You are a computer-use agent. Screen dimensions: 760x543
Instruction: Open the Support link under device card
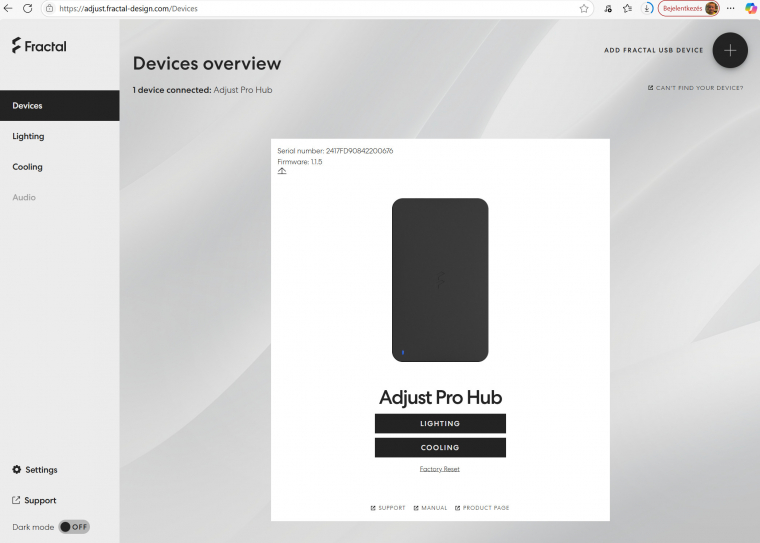(388, 508)
